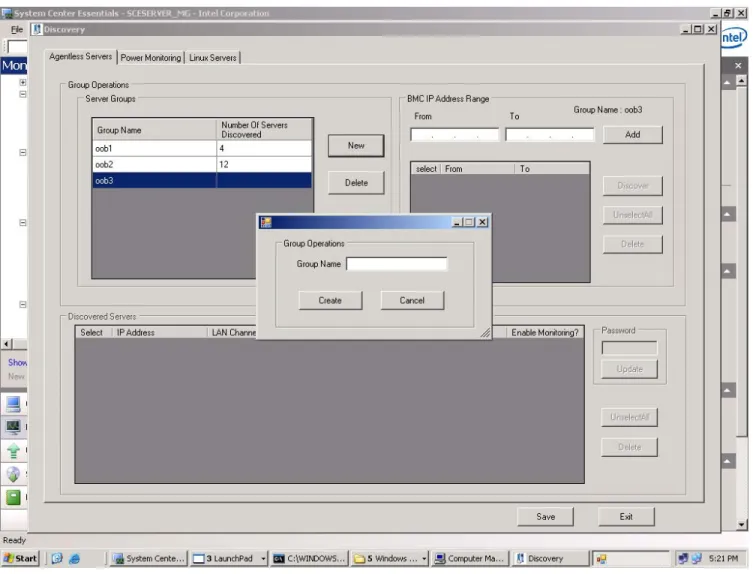The width and height of the screenshot is (753, 574).
Task: Click the green Reporting sidebar icon
Action: pos(13,497)
